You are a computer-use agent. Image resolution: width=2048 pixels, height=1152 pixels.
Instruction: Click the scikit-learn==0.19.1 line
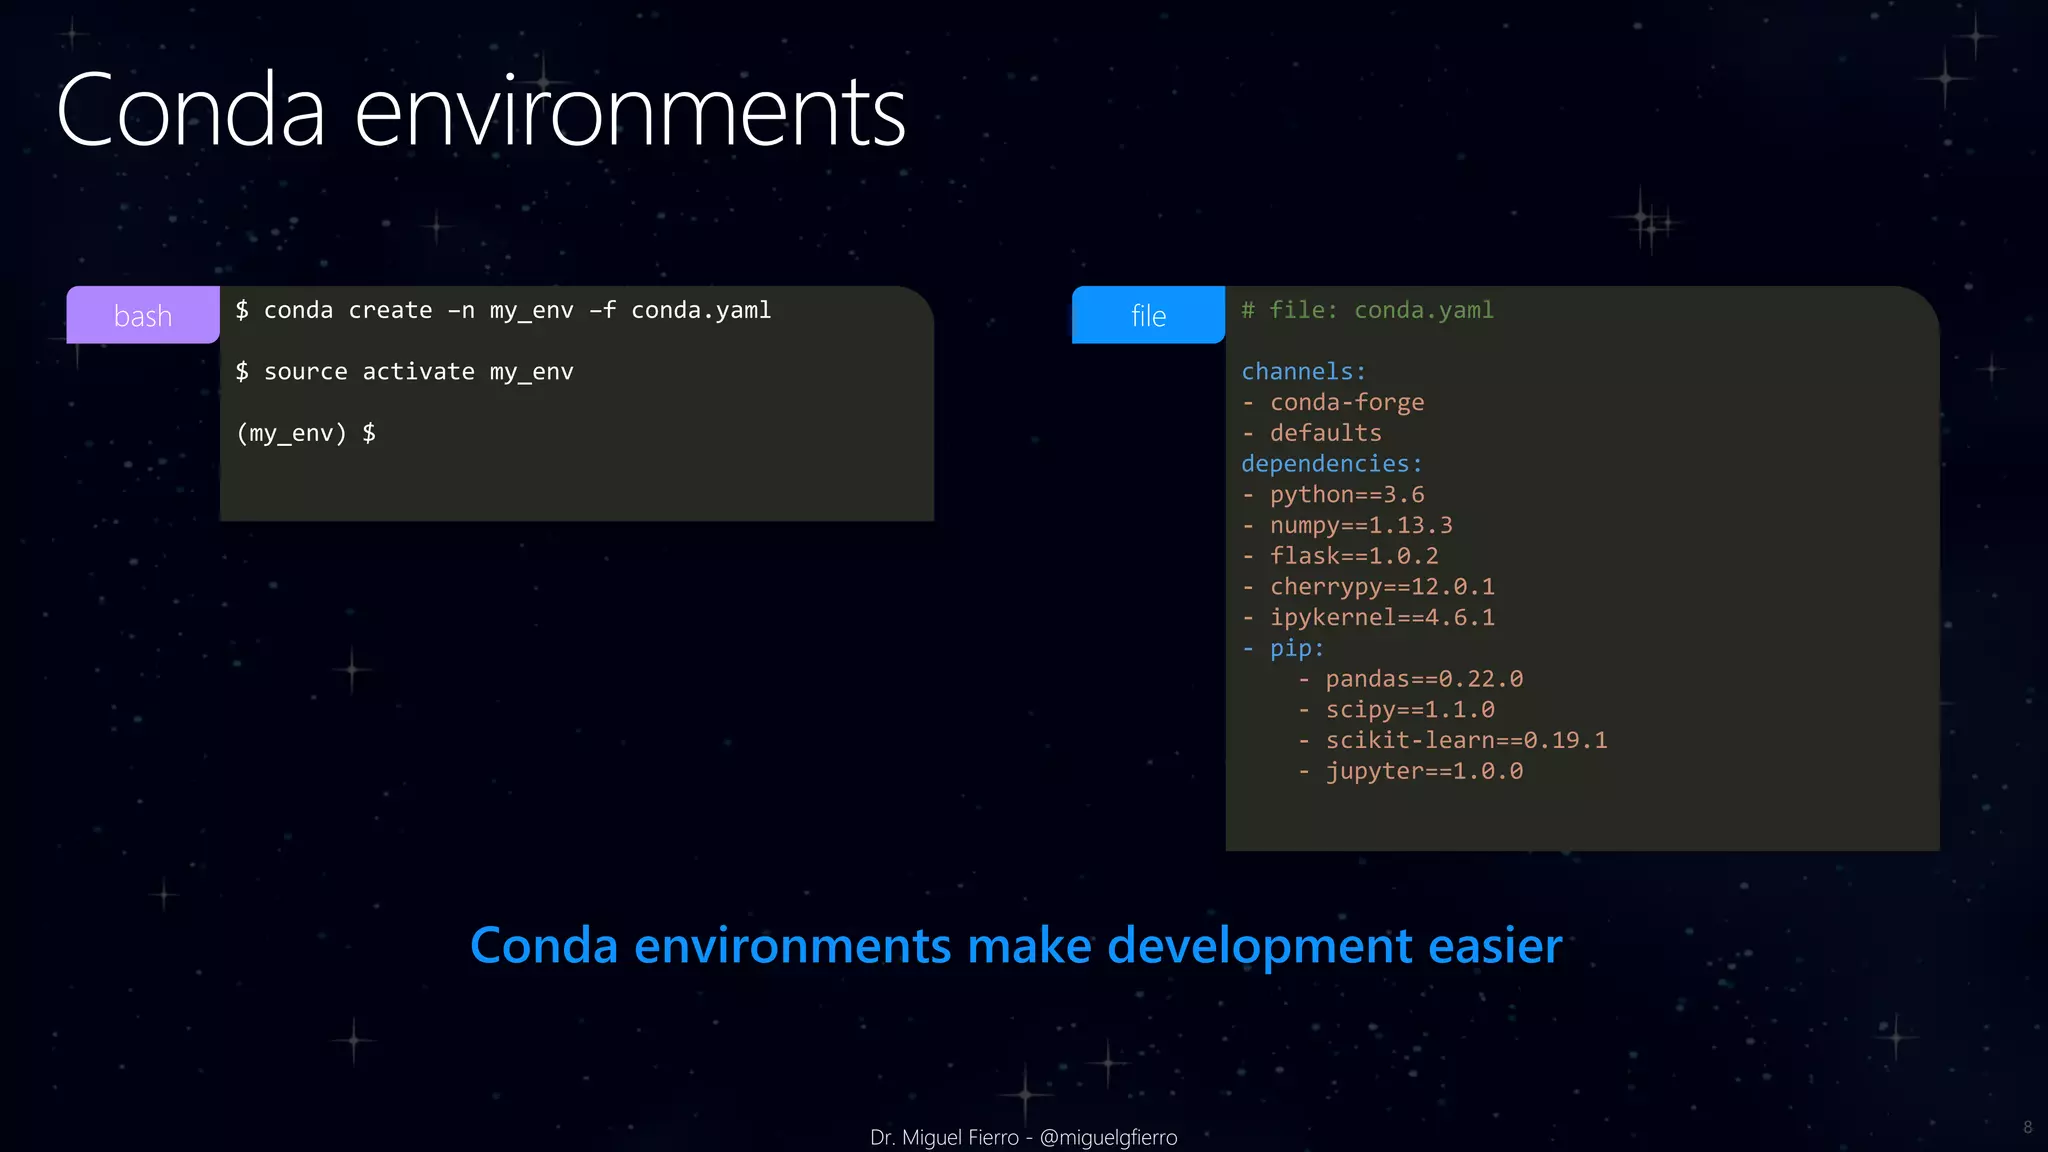click(x=1452, y=740)
